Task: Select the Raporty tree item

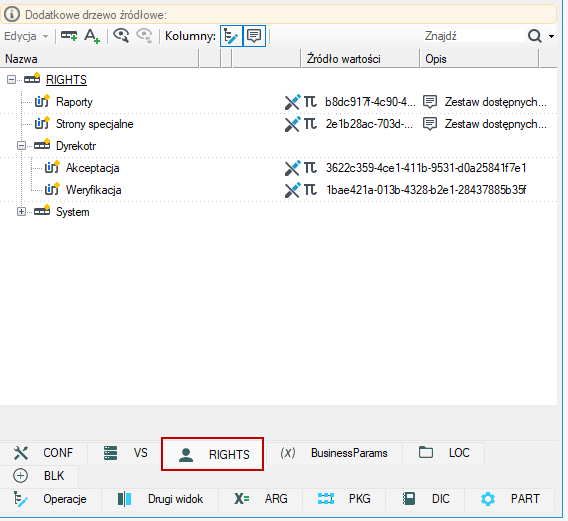Action: pyautogui.click(x=74, y=102)
